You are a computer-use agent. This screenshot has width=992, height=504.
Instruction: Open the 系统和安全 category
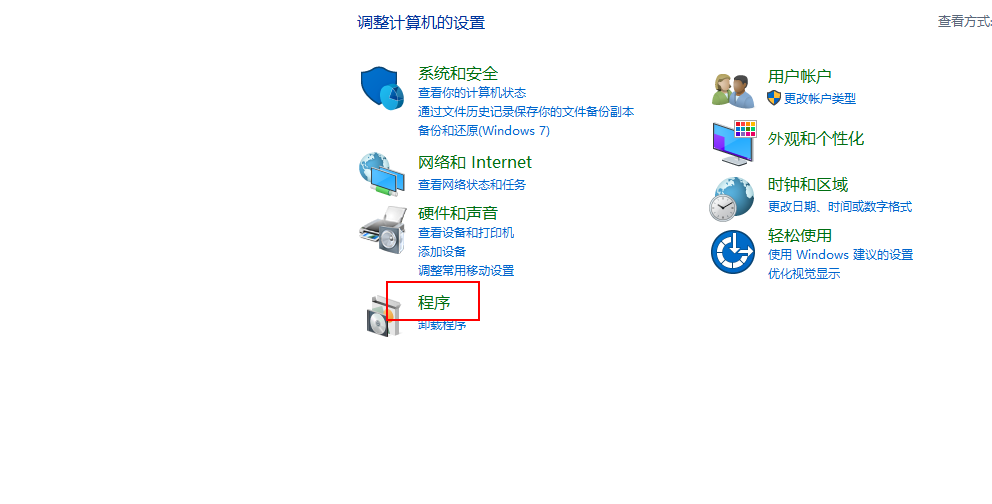[458, 73]
